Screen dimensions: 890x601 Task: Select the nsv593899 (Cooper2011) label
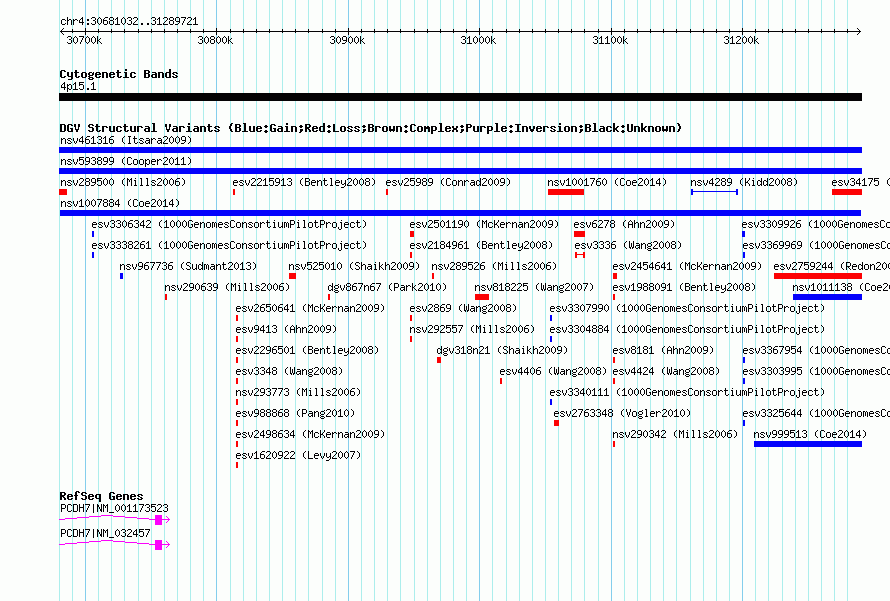pos(126,161)
